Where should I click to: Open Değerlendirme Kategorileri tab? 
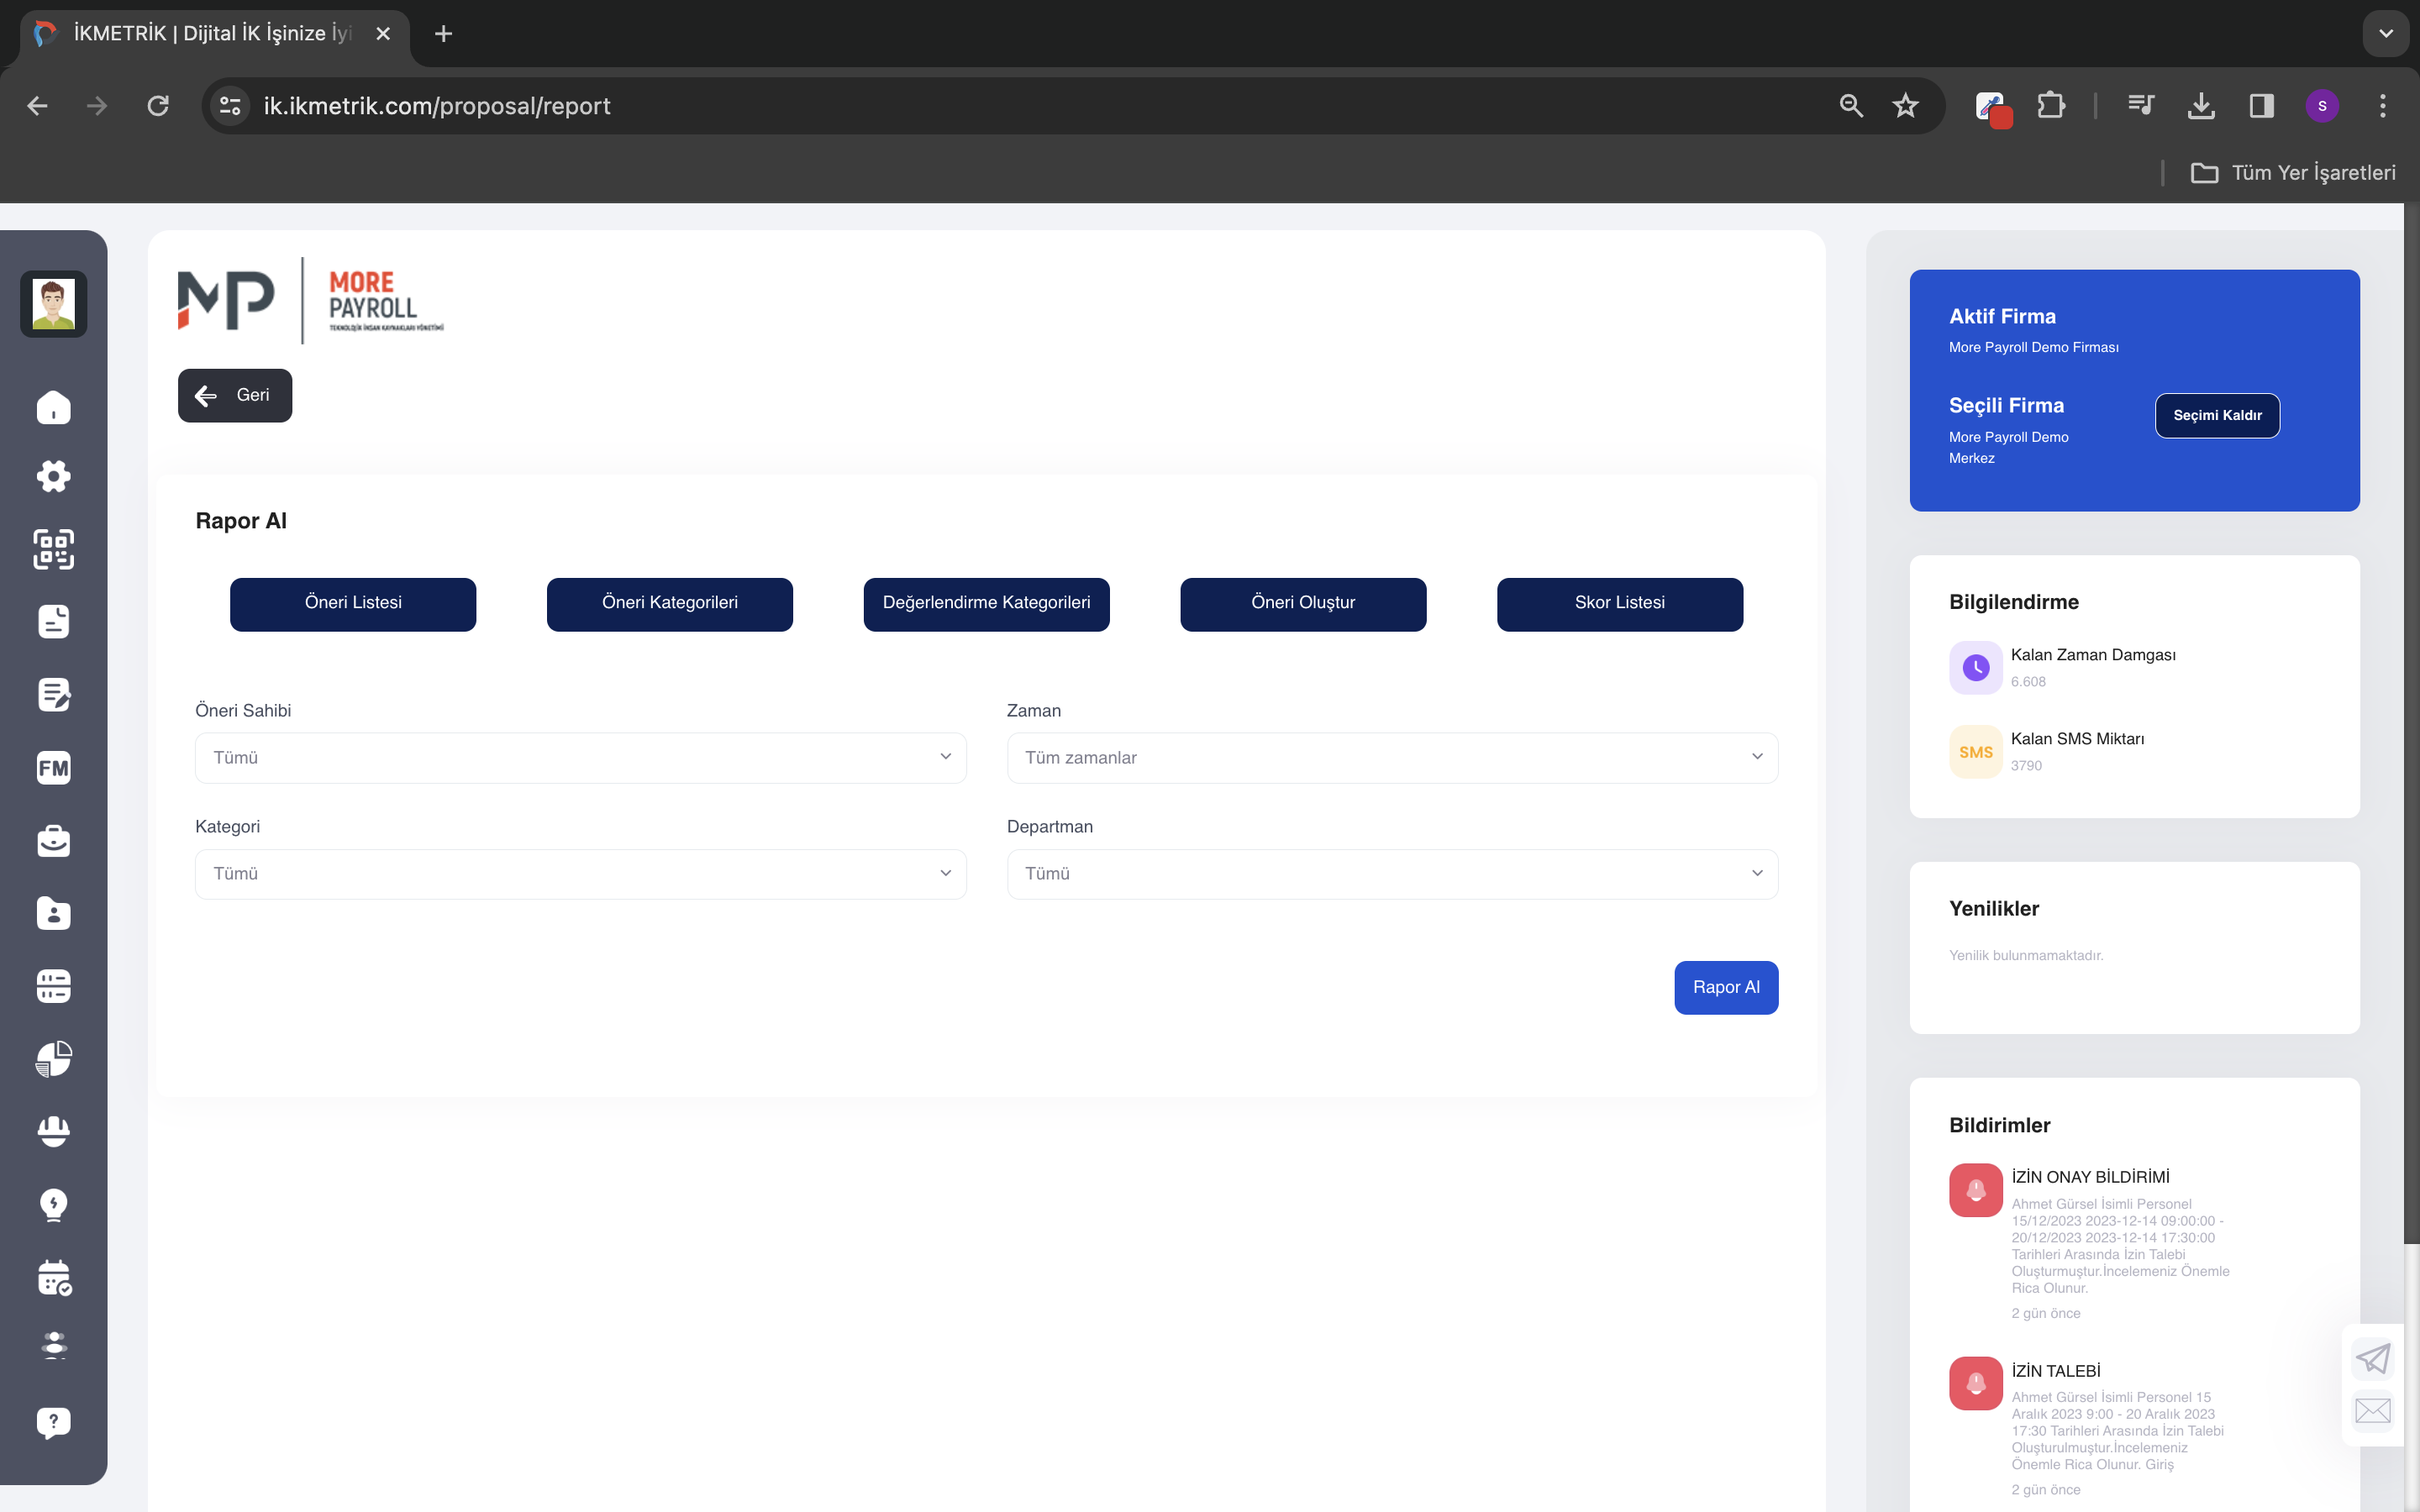(986, 604)
